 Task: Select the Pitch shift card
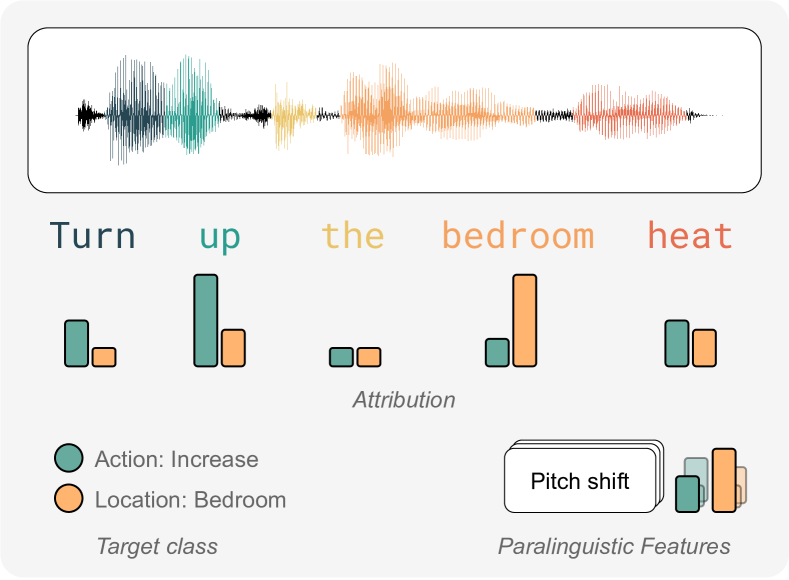[x=580, y=482]
